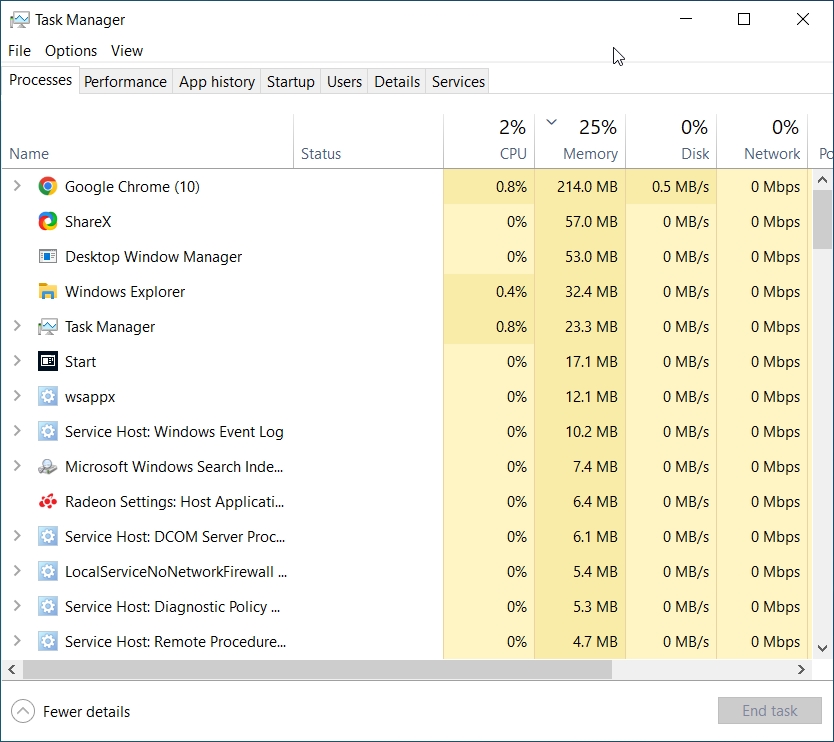
Task: Click the wsappx gear icon
Action: point(46,396)
